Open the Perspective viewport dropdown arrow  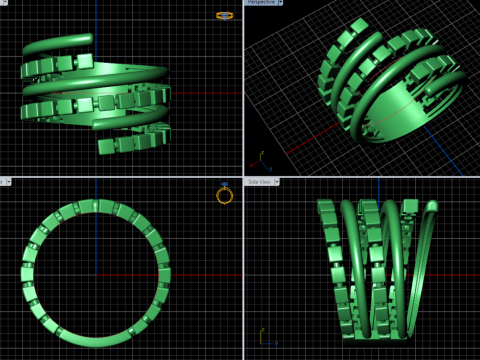280,2
